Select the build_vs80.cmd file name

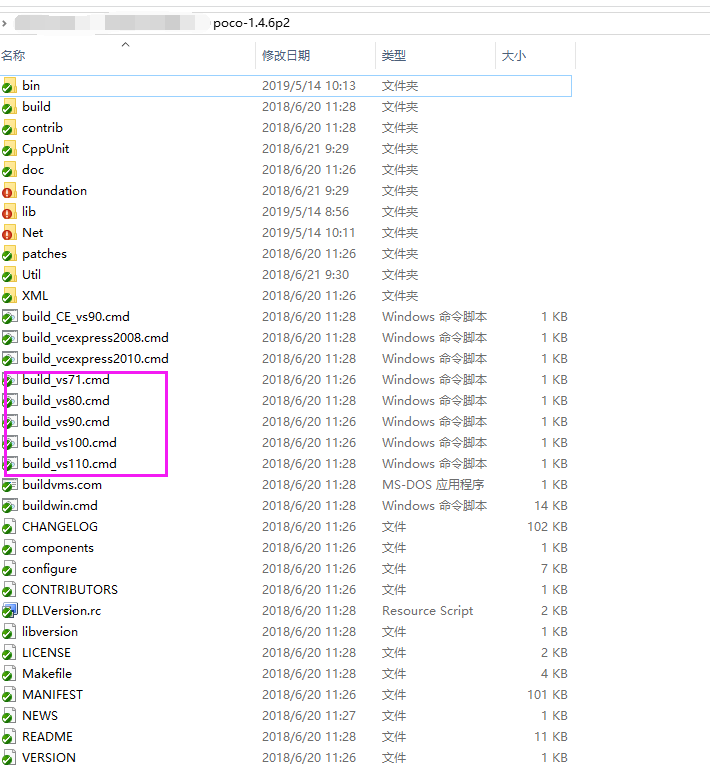click(66, 400)
